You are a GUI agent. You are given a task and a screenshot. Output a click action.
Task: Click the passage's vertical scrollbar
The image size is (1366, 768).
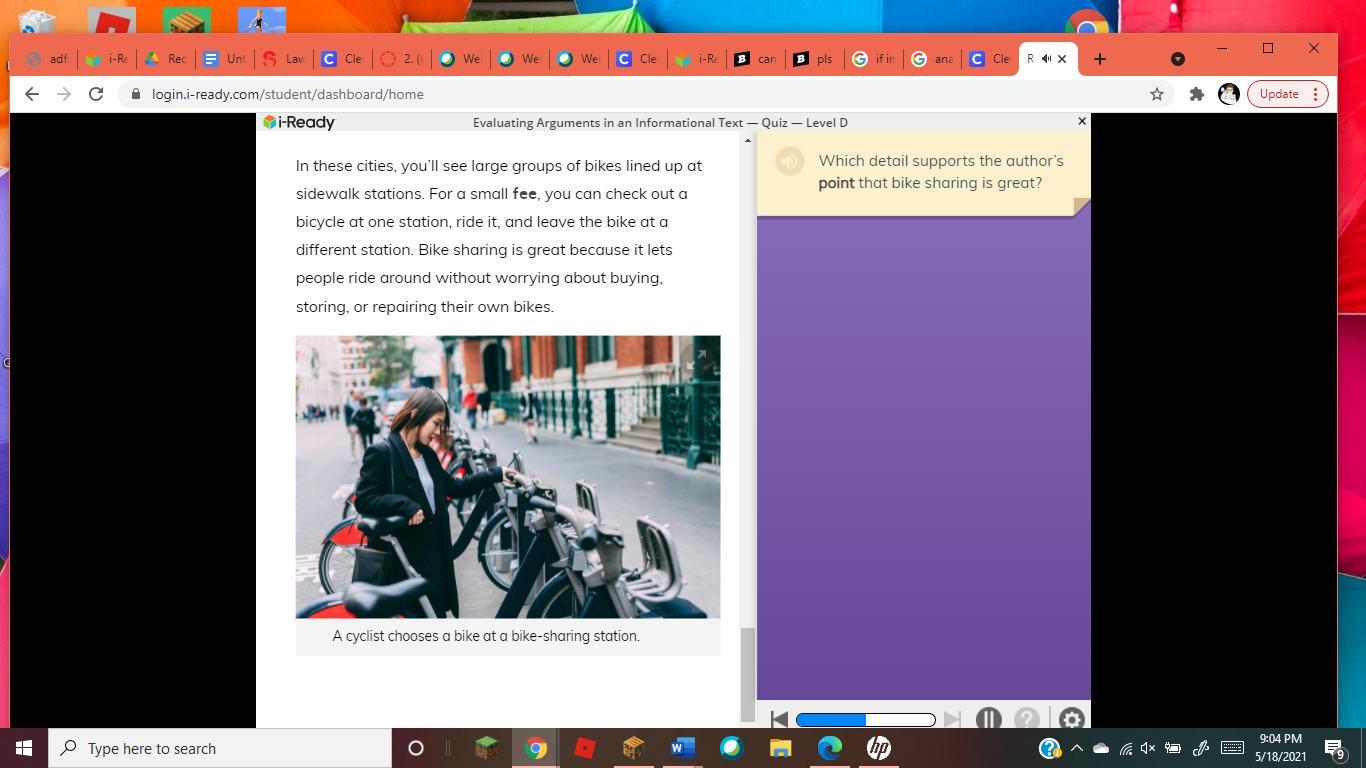click(747, 674)
